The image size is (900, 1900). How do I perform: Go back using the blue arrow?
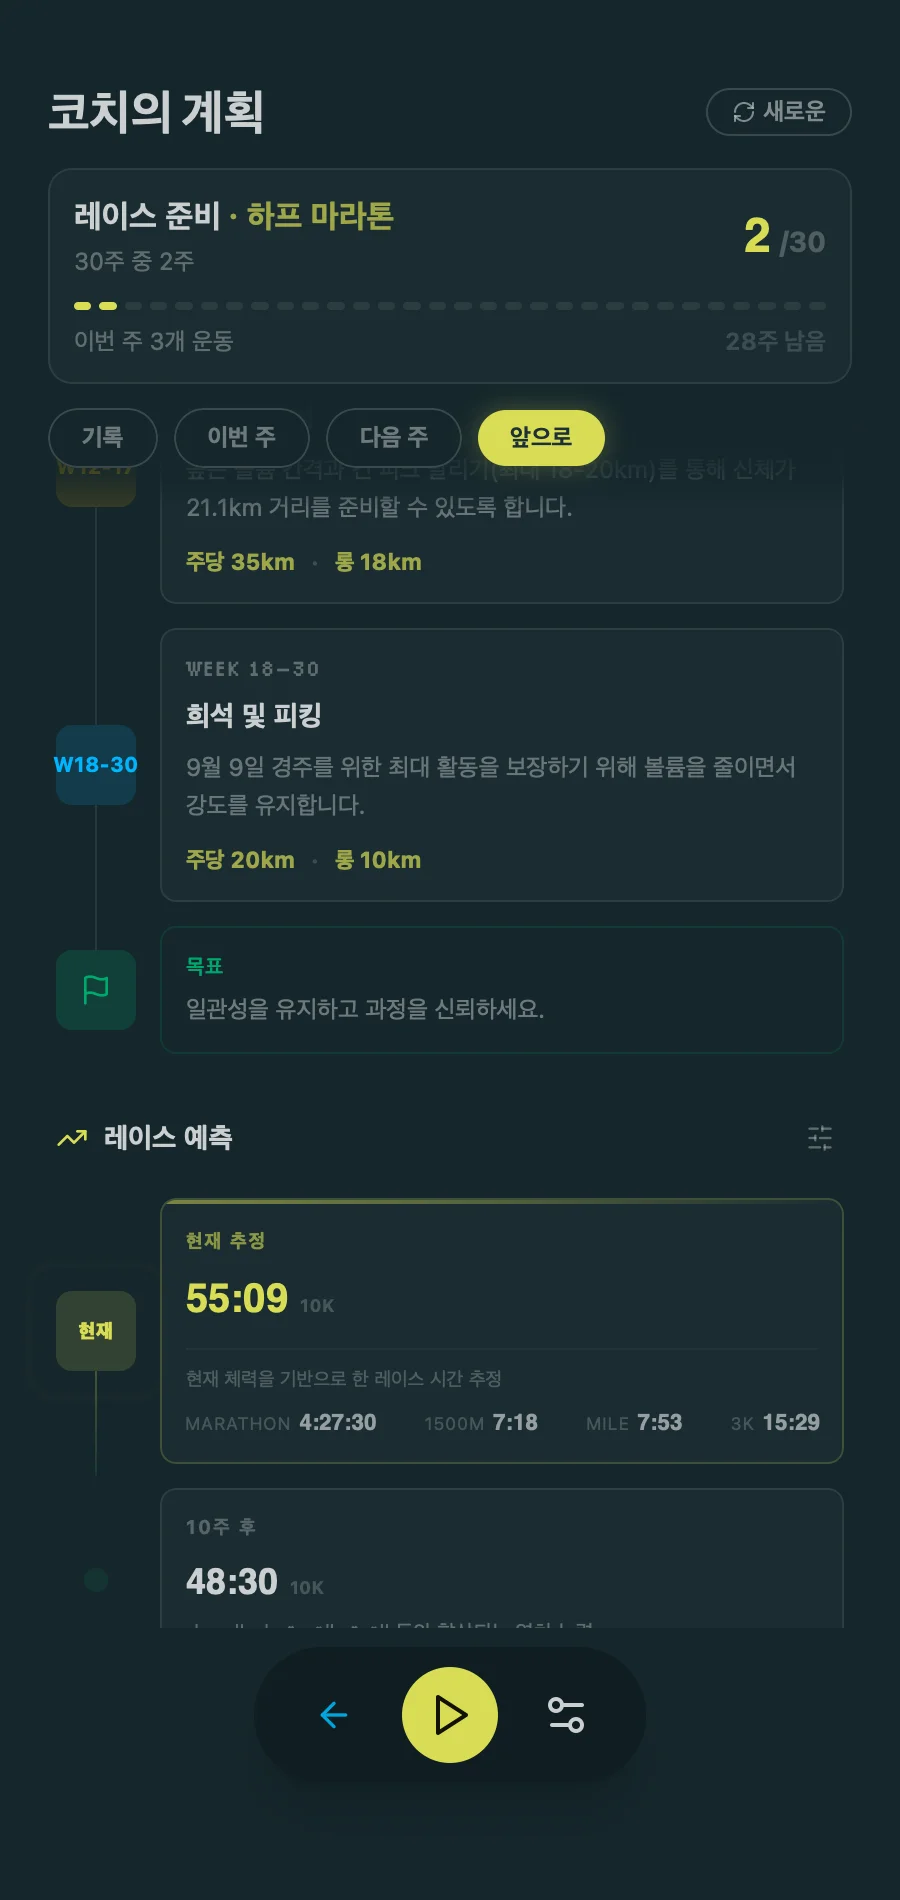[x=334, y=1715]
